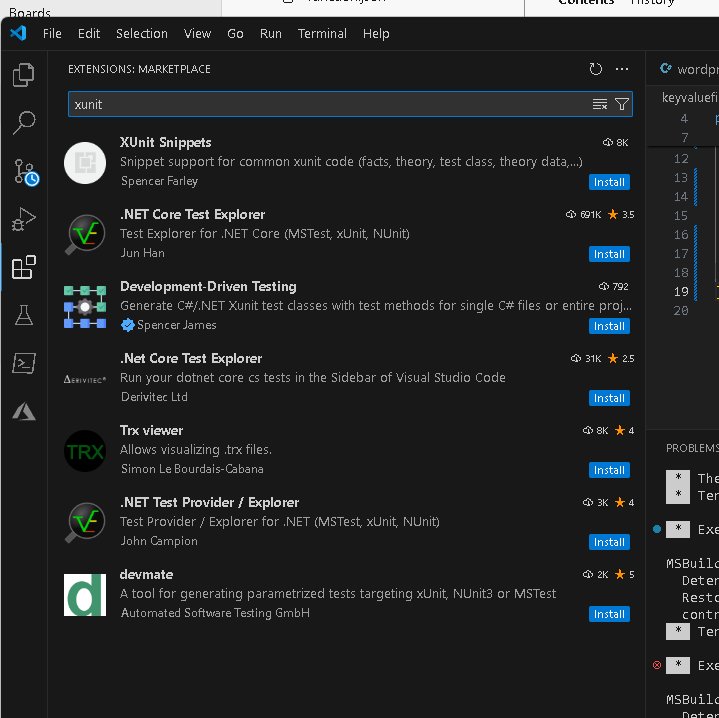
Task: Open the Go menu
Action: pos(235,33)
